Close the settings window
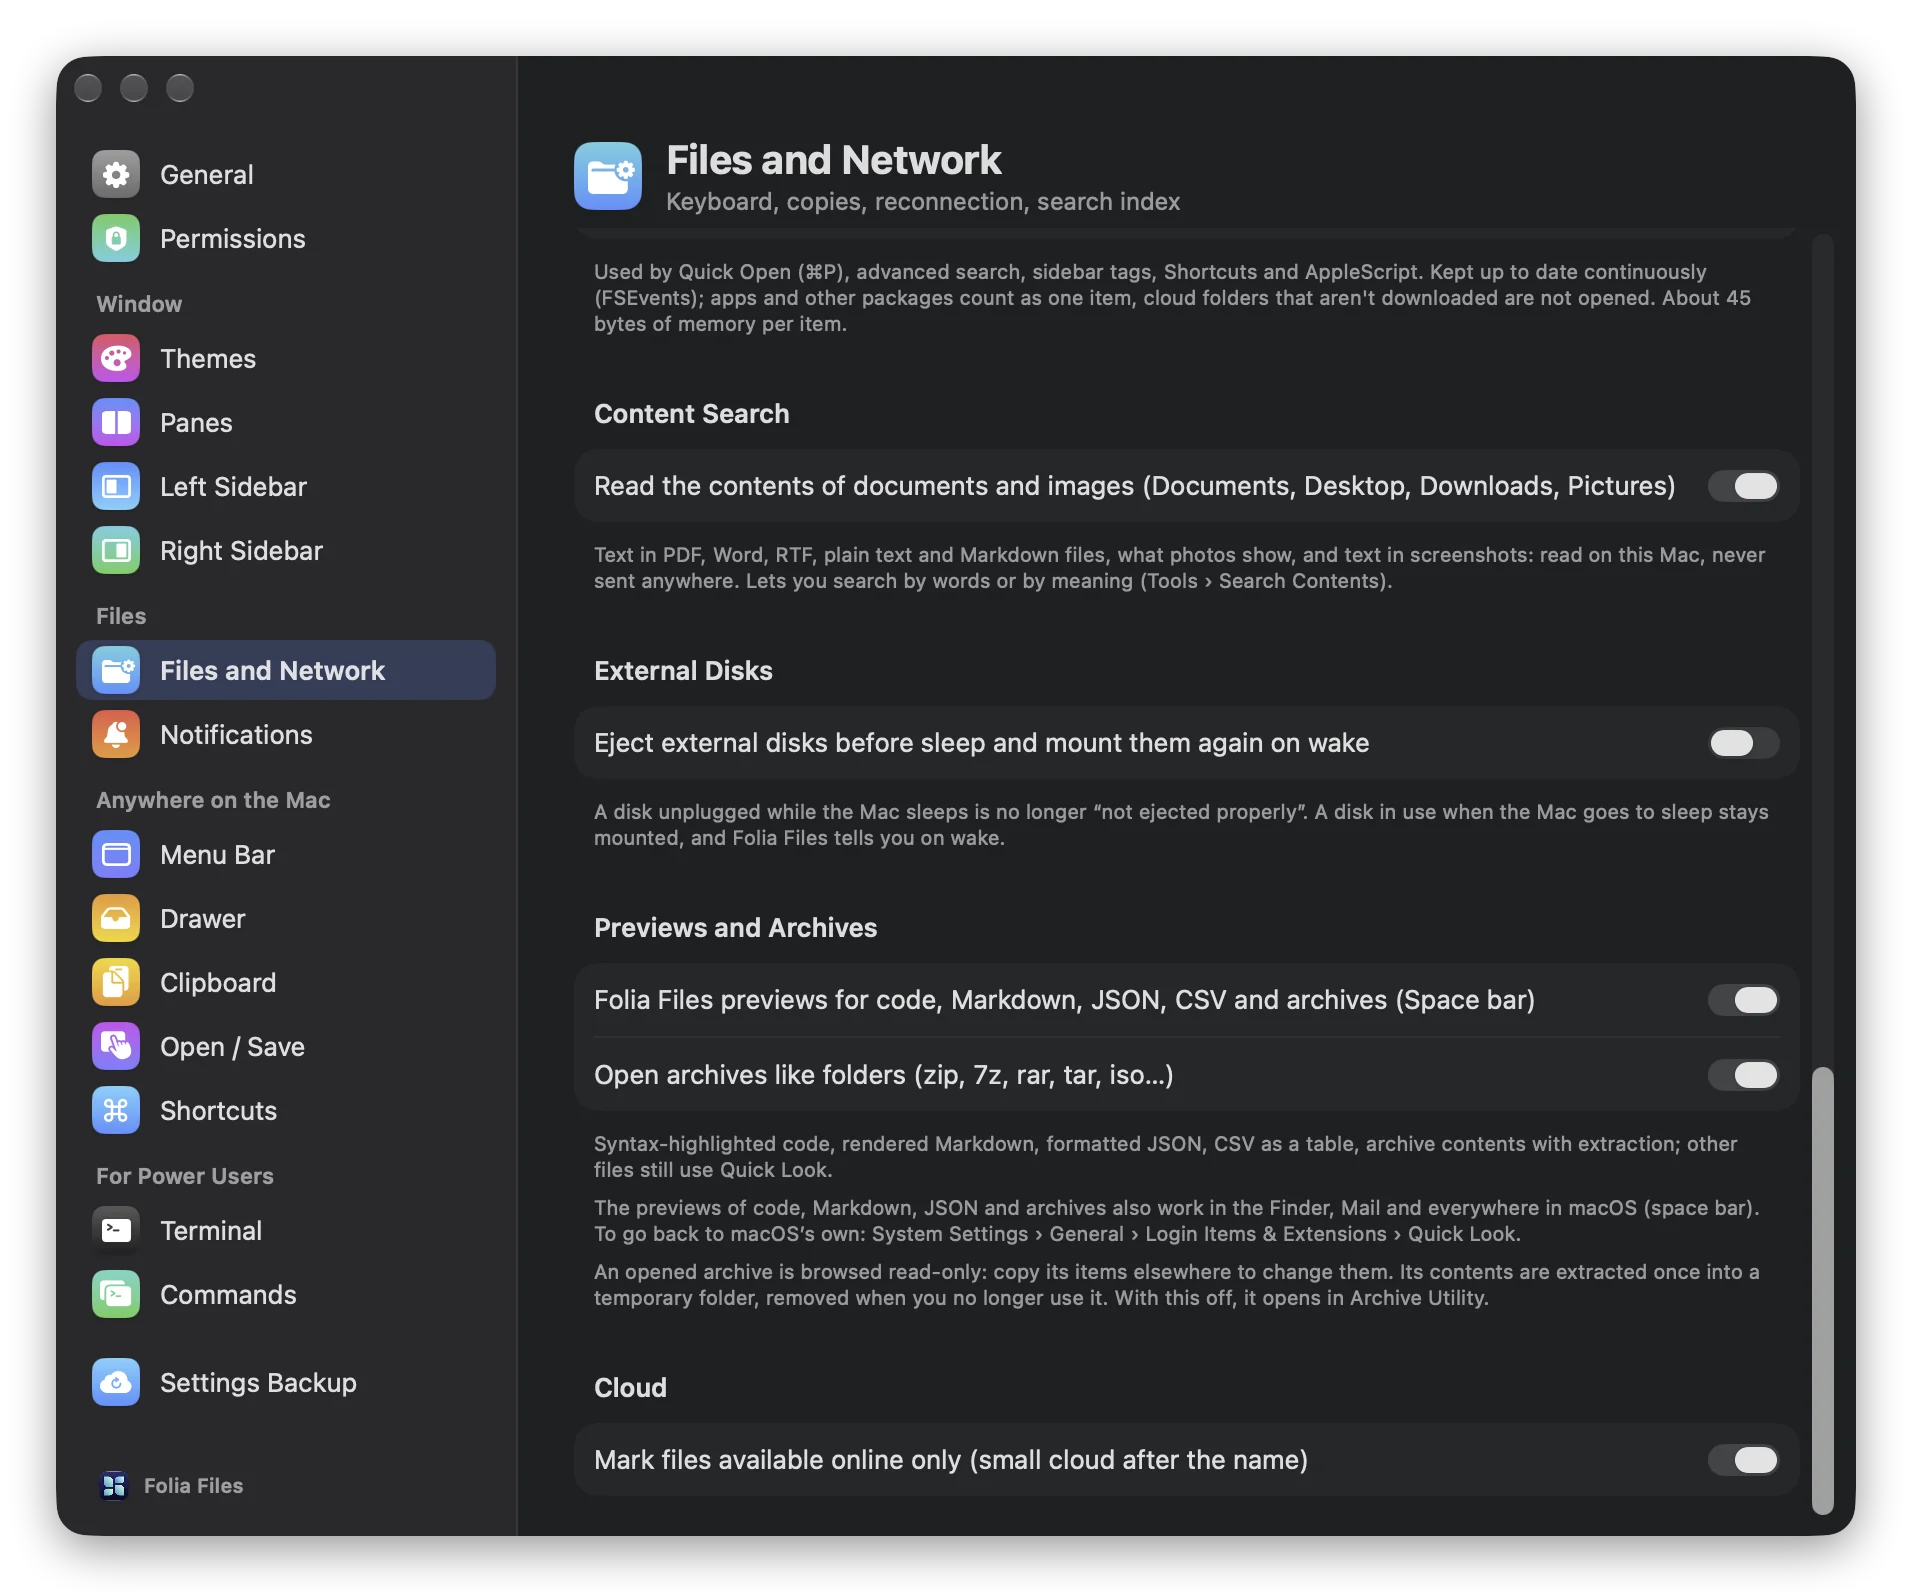The width and height of the screenshot is (1912, 1592). click(x=88, y=88)
